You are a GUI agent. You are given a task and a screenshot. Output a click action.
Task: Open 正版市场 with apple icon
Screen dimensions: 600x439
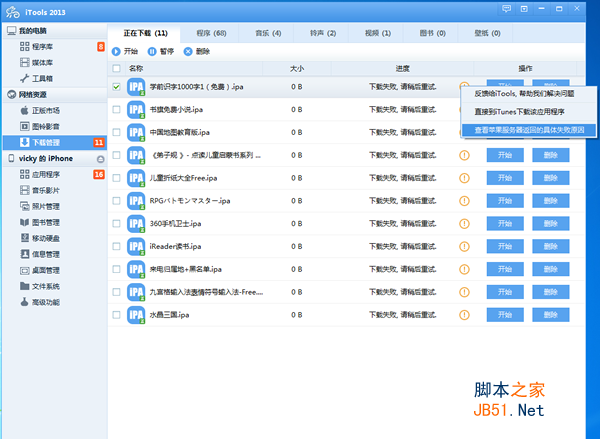55,111
